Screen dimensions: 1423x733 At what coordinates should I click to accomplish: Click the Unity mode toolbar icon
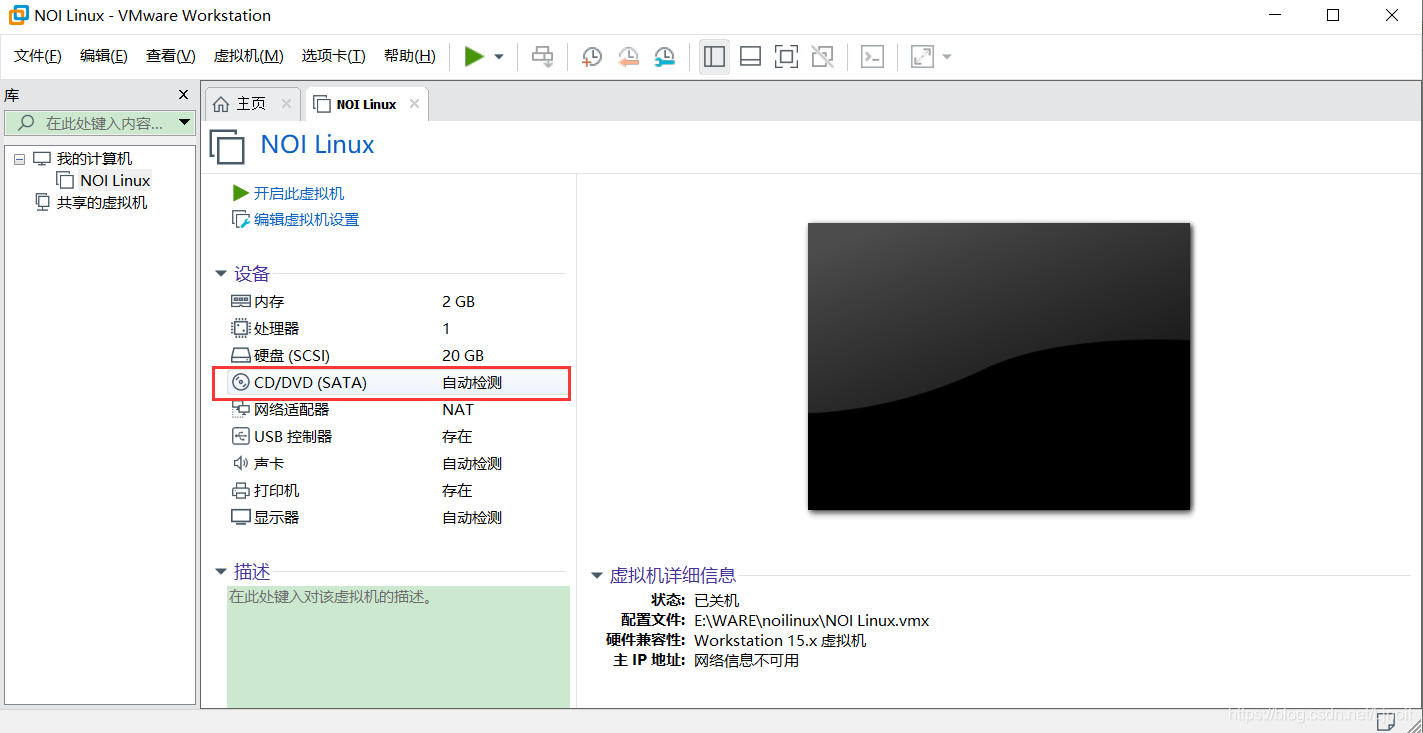pyautogui.click(x=822, y=57)
